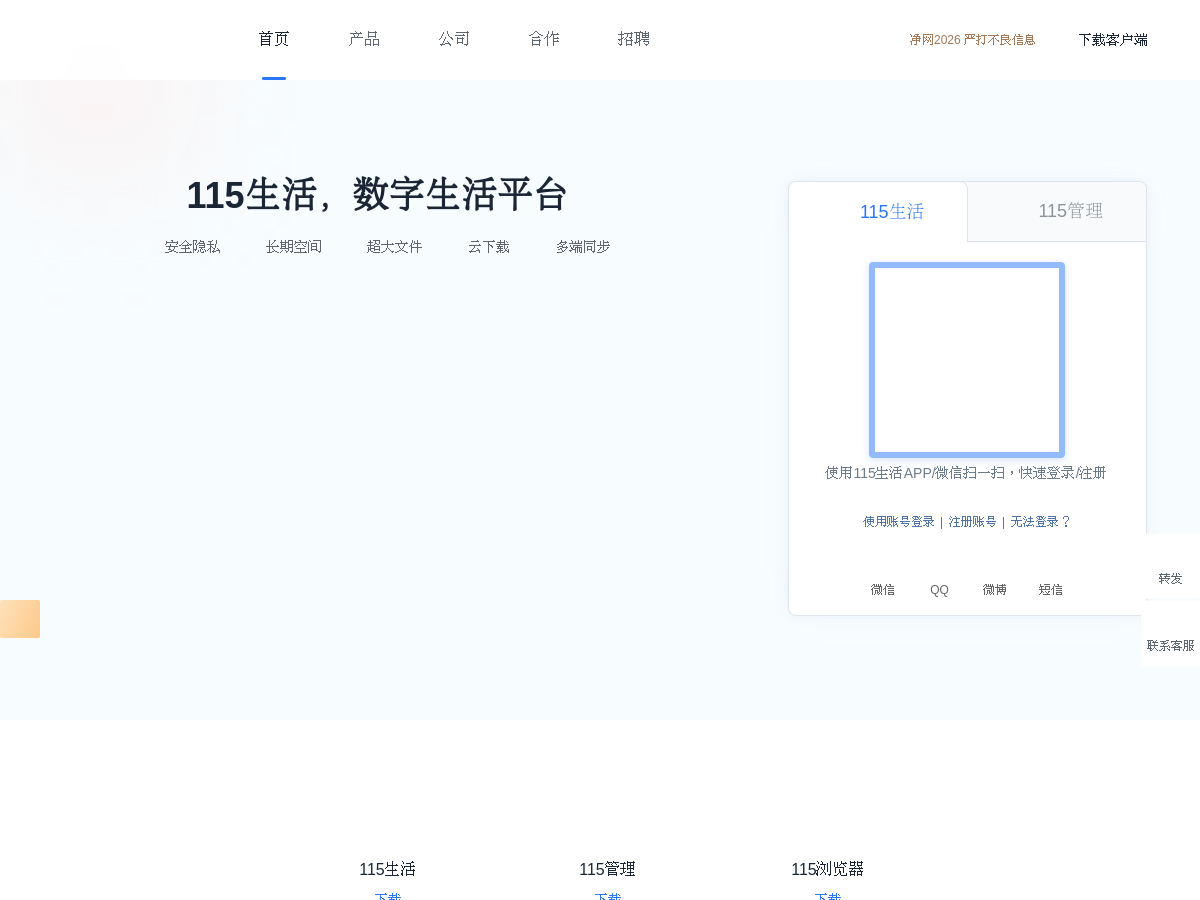The image size is (1200, 900).
Task: Select QQ login option
Action: 939,589
